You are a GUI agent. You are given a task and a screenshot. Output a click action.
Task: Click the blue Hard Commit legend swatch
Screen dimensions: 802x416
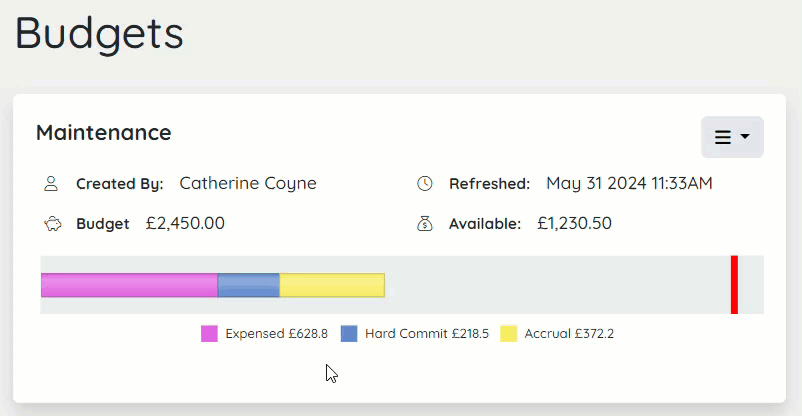pyautogui.click(x=349, y=334)
